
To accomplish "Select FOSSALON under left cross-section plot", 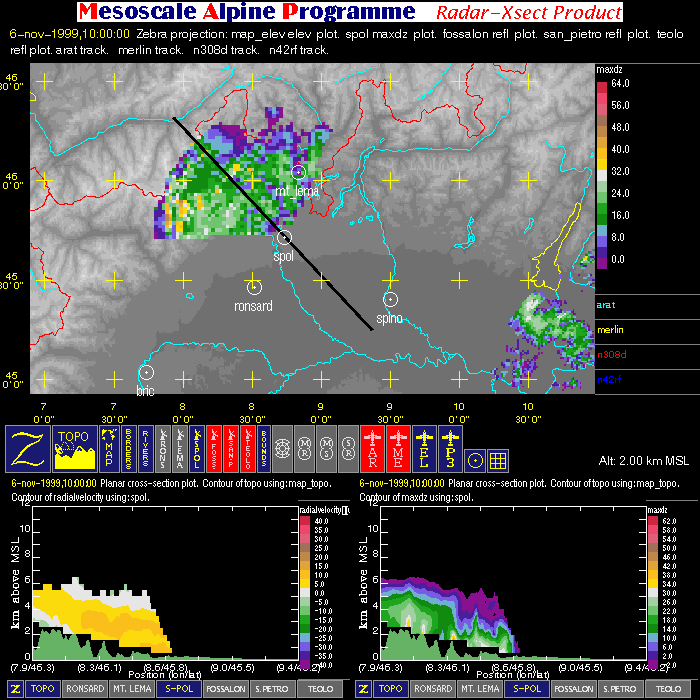I will coord(226,689).
